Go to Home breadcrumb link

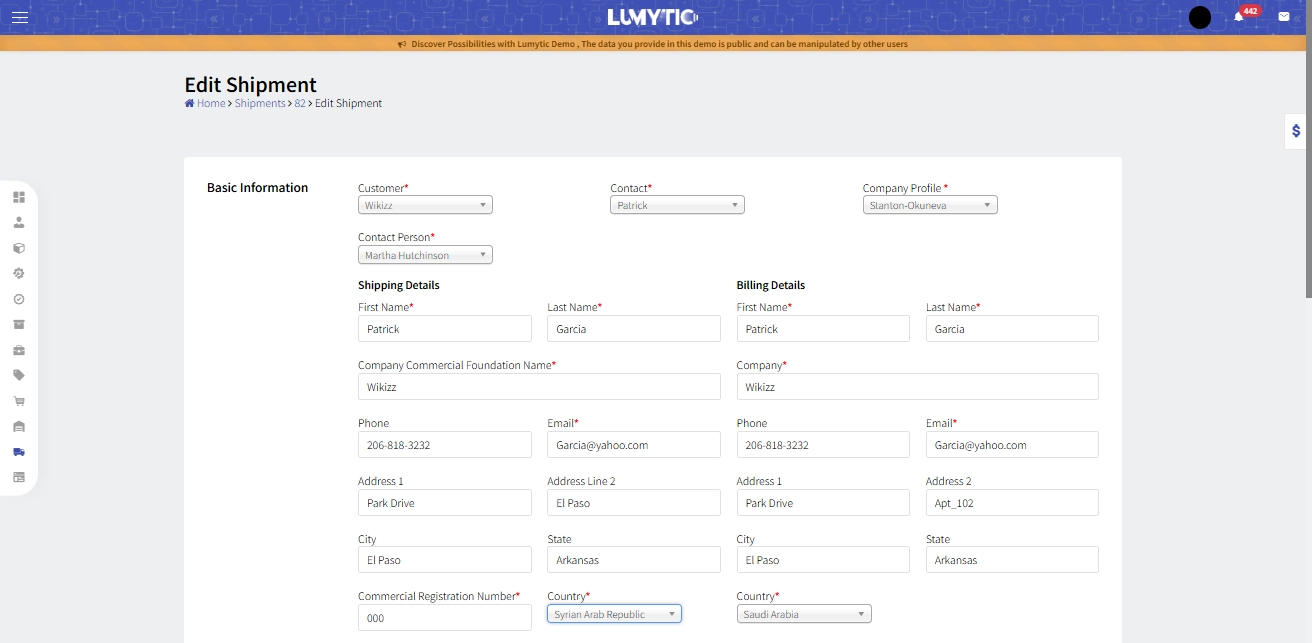pos(210,103)
